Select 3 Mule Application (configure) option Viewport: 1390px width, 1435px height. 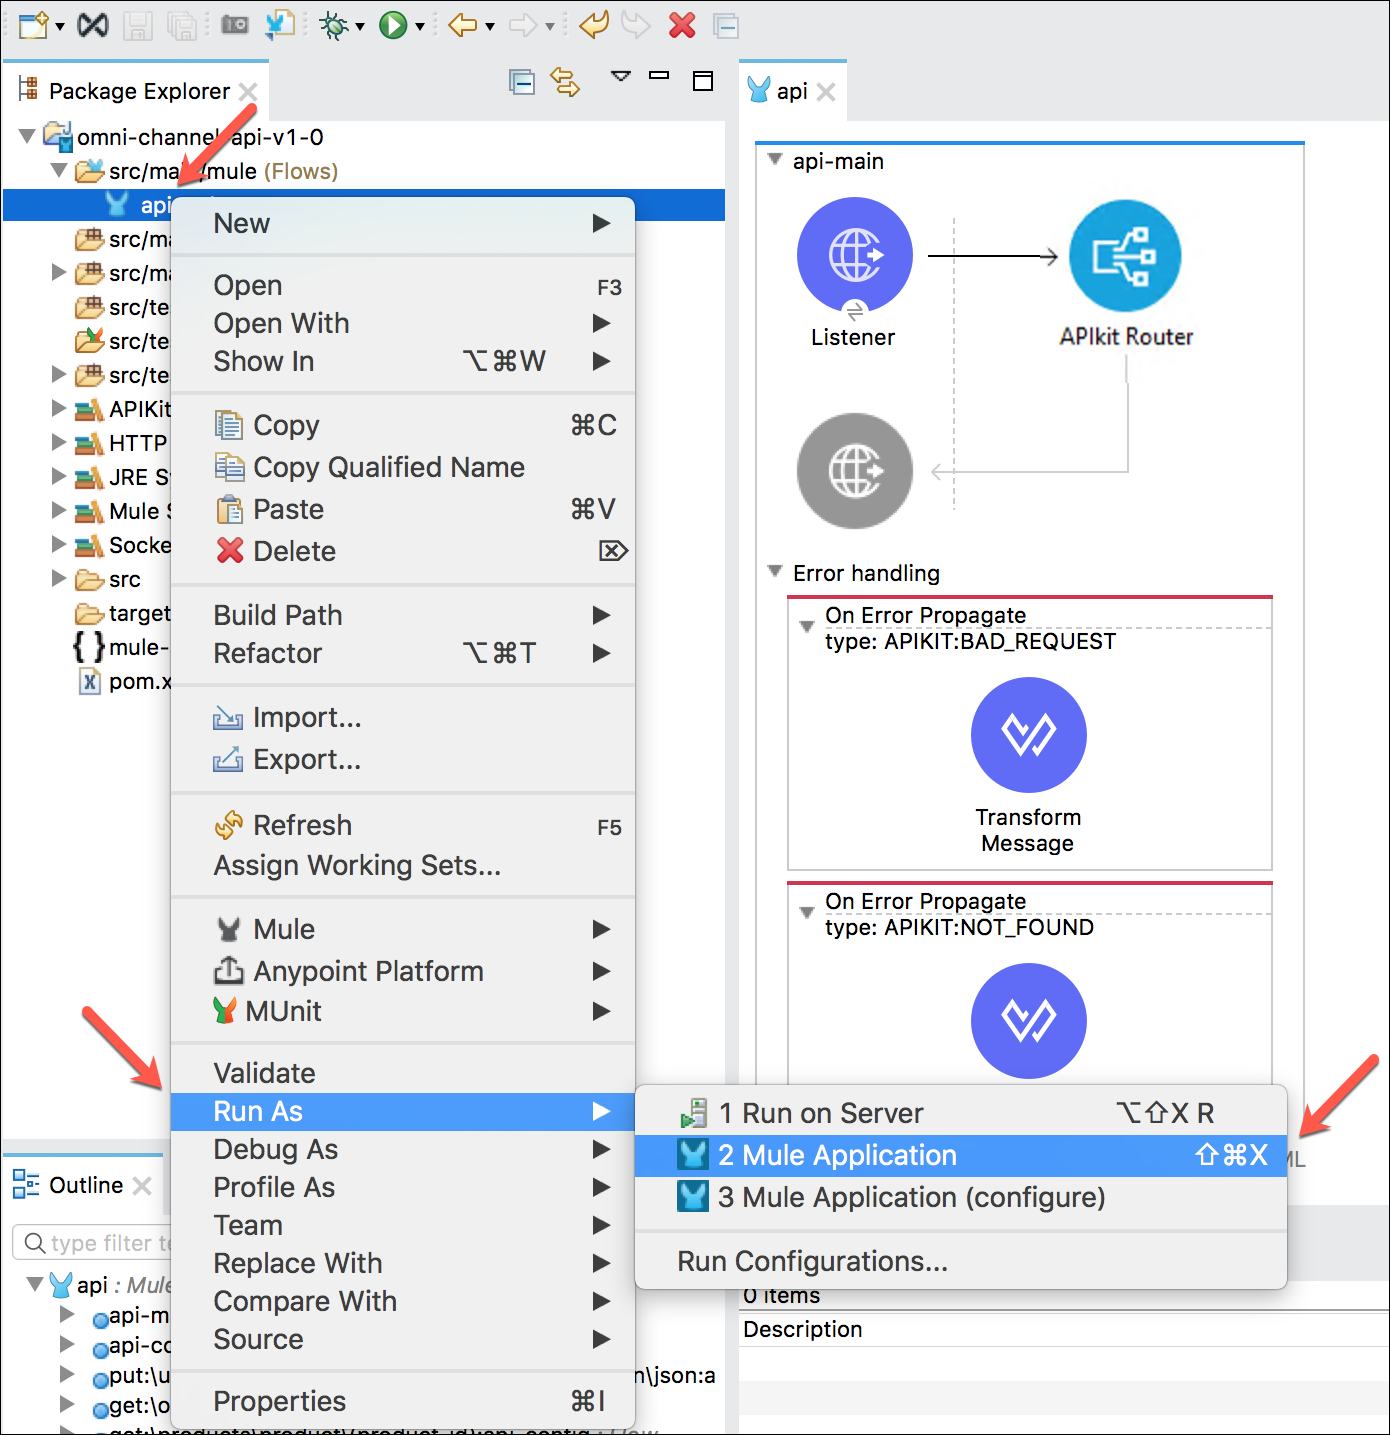click(961, 1197)
